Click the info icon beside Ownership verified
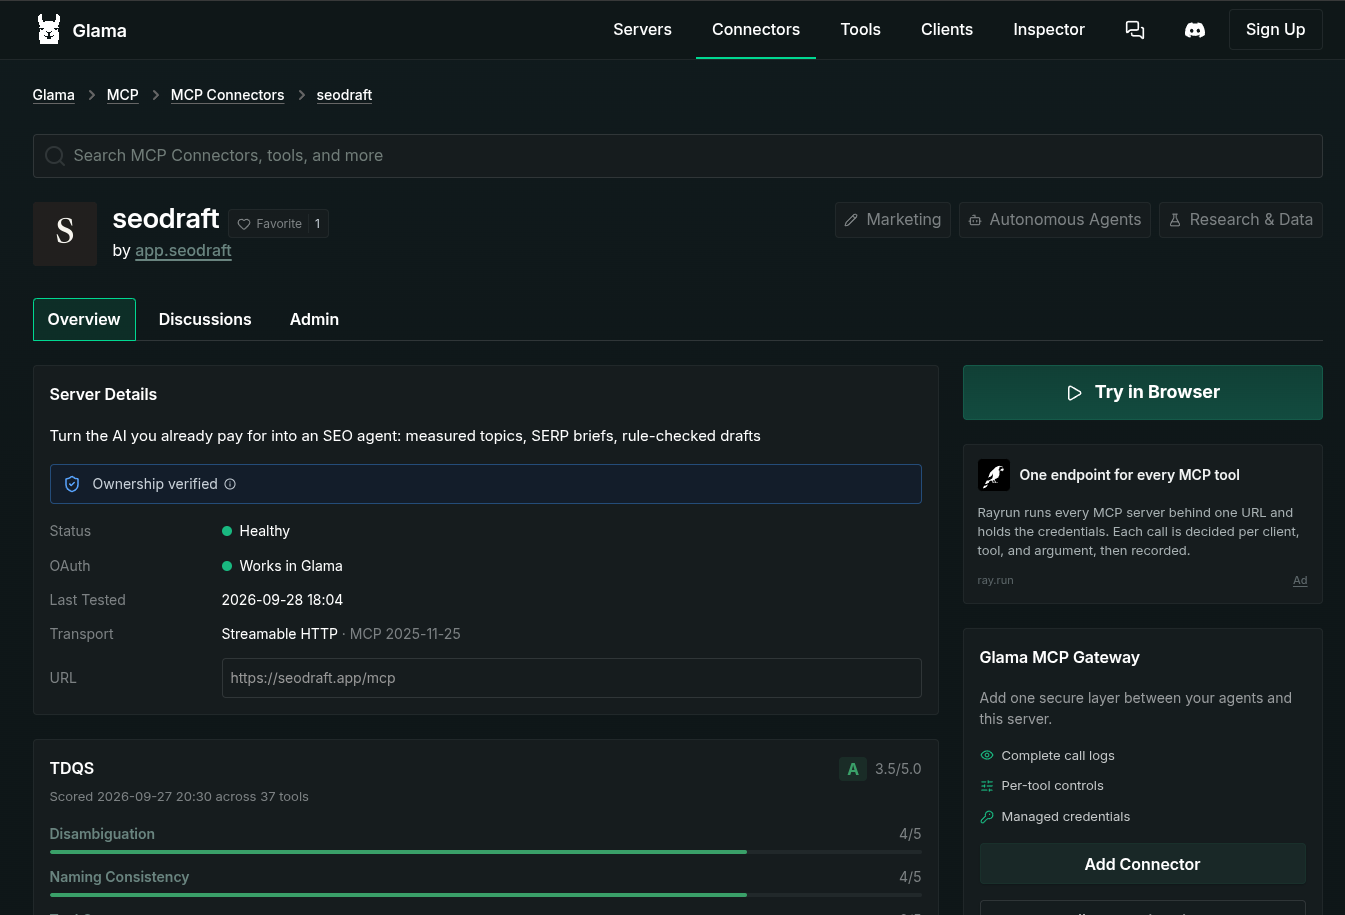The height and width of the screenshot is (915, 1345). (230, 484)
